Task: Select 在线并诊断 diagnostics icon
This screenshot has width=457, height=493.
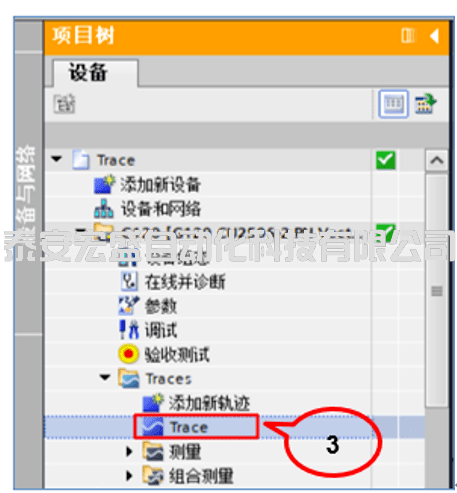Action: [x=129, y=281]
